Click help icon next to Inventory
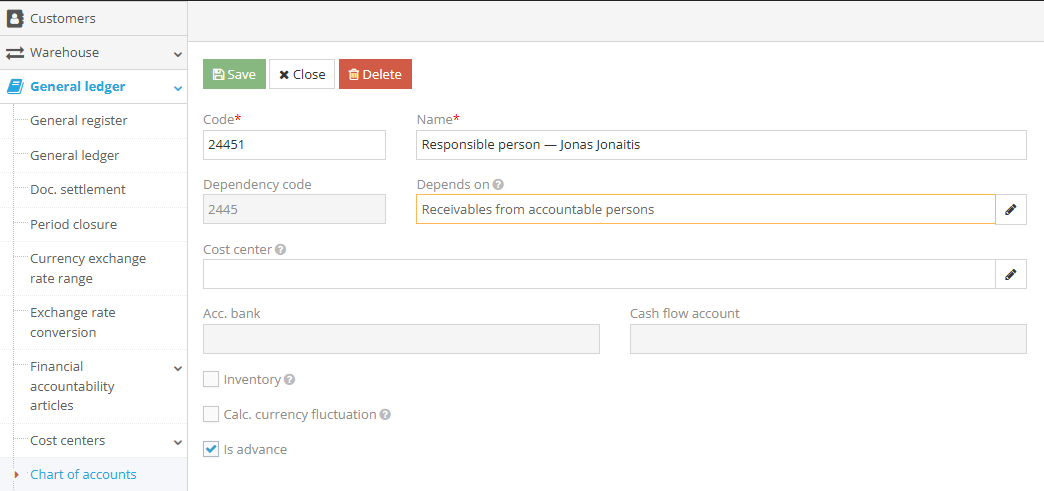The height and width of the screenshot is (491, 1044). tap(289, 380)
